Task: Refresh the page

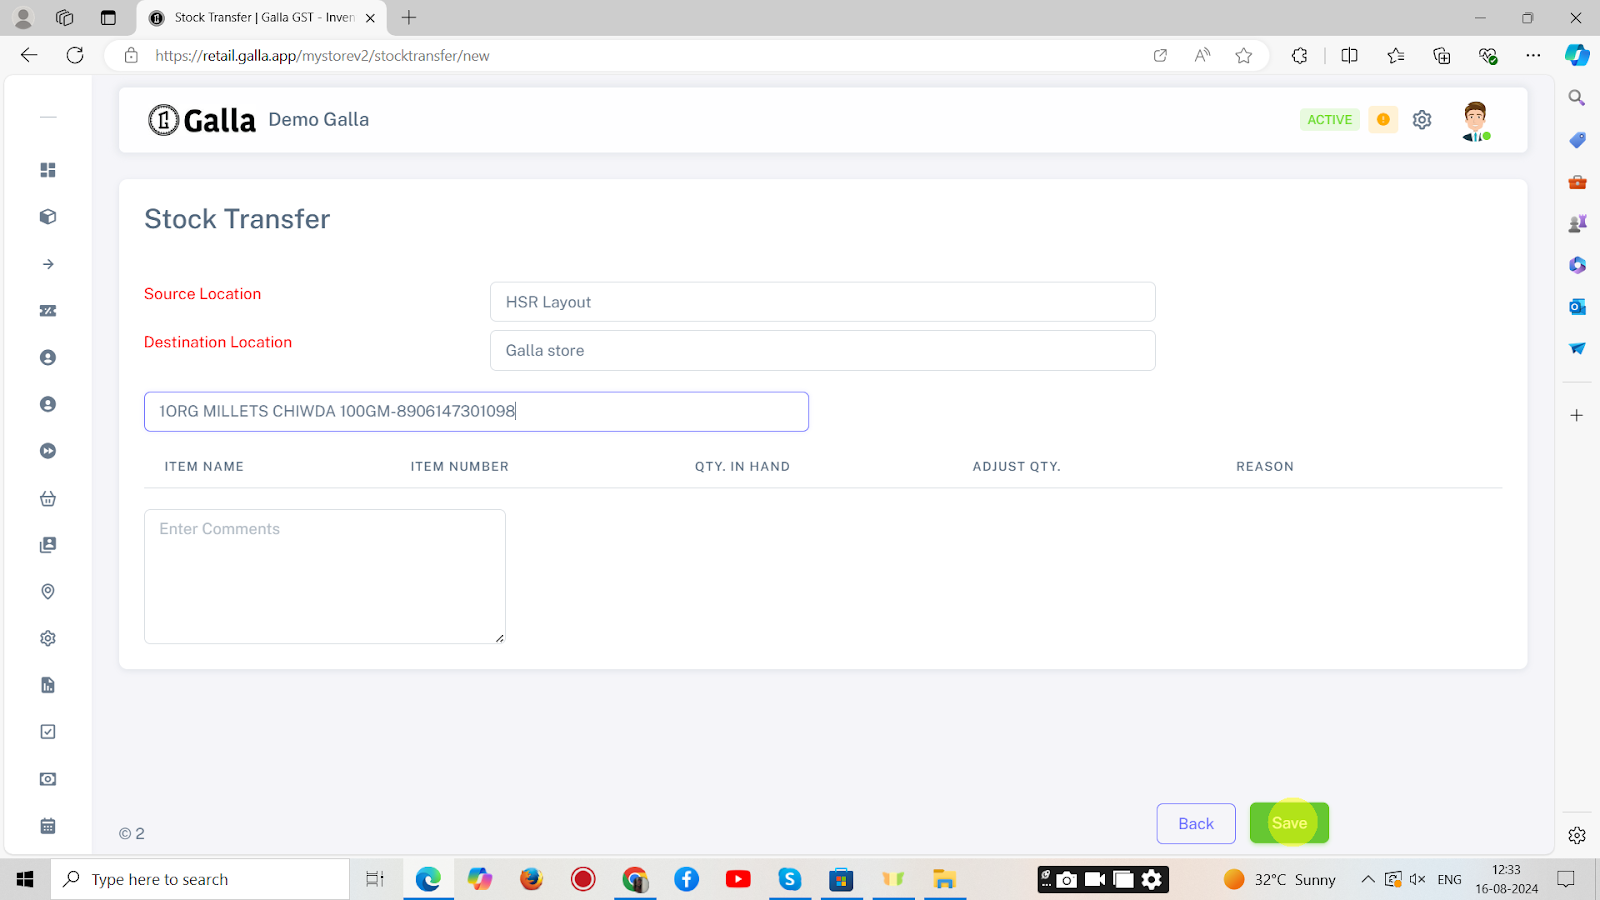Action: coord(75,56)
